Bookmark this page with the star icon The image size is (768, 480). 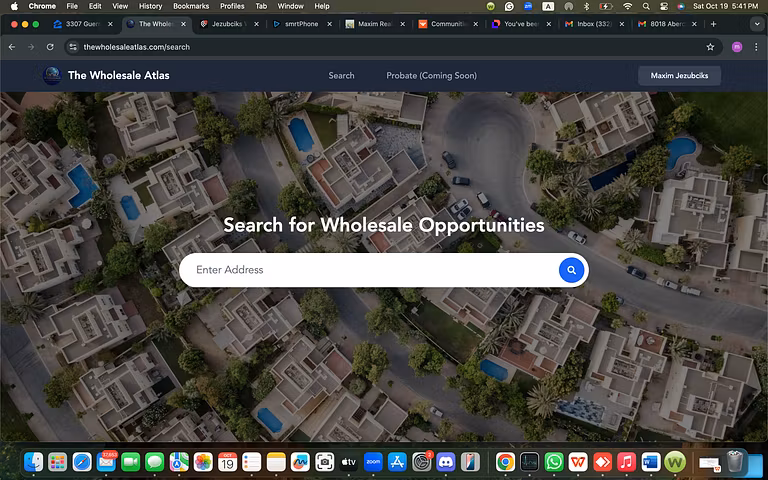tap(710, 47)
